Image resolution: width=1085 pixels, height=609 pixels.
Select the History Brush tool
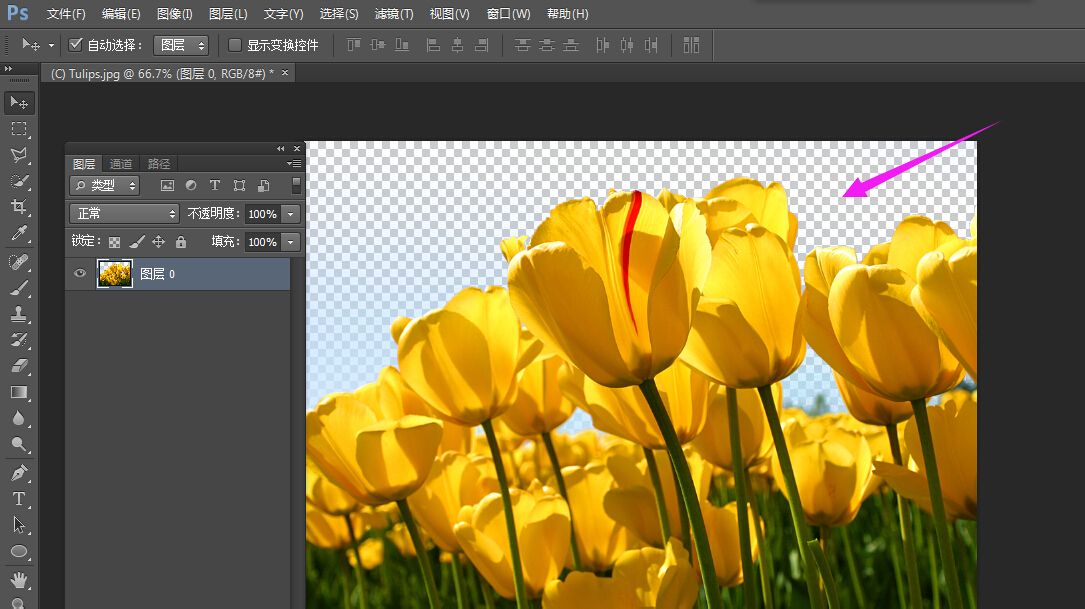point(19,340)
